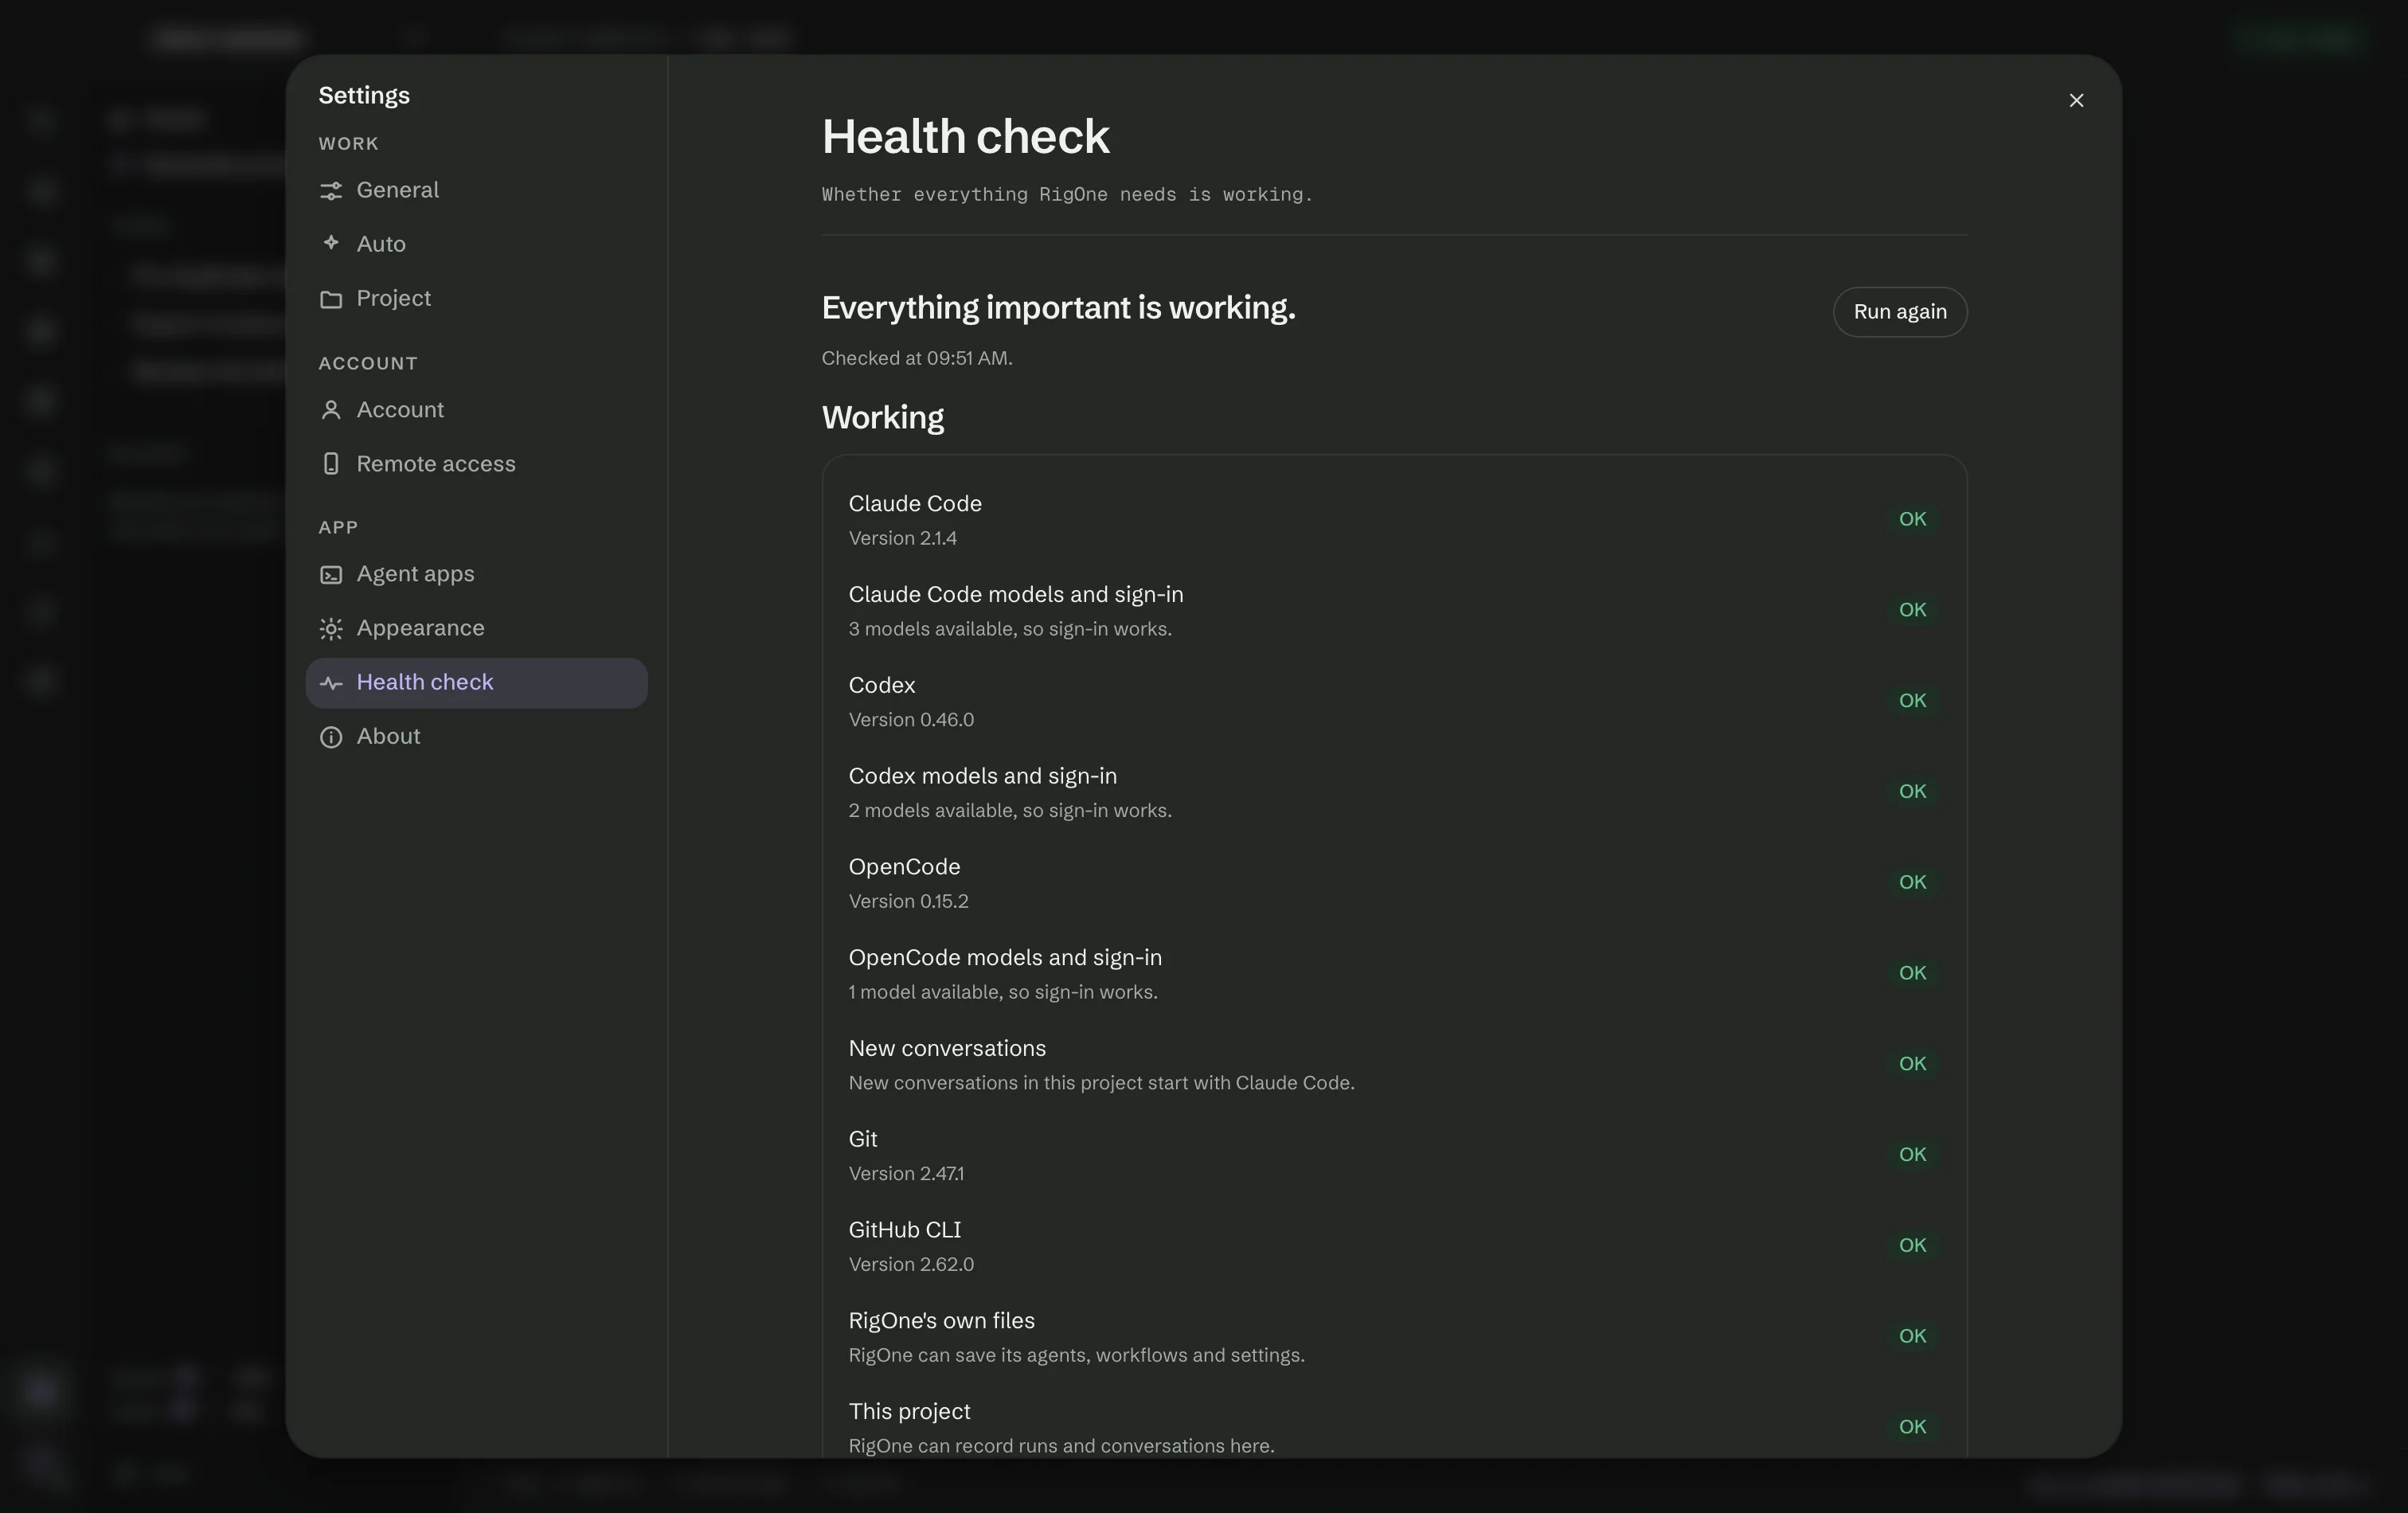Click the Project folder icon
The width and height of the screenshot is (2408, 1513).
pyautogui.click(x=331, y=299)
